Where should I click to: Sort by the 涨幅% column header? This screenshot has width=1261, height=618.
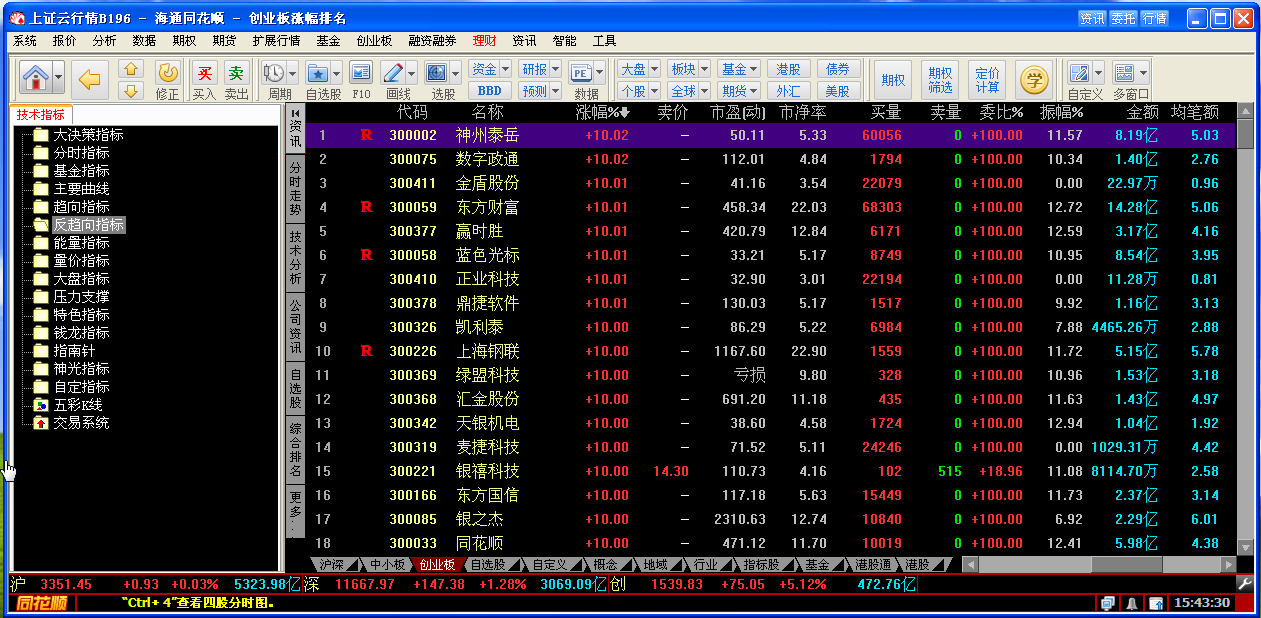(603, 112)
